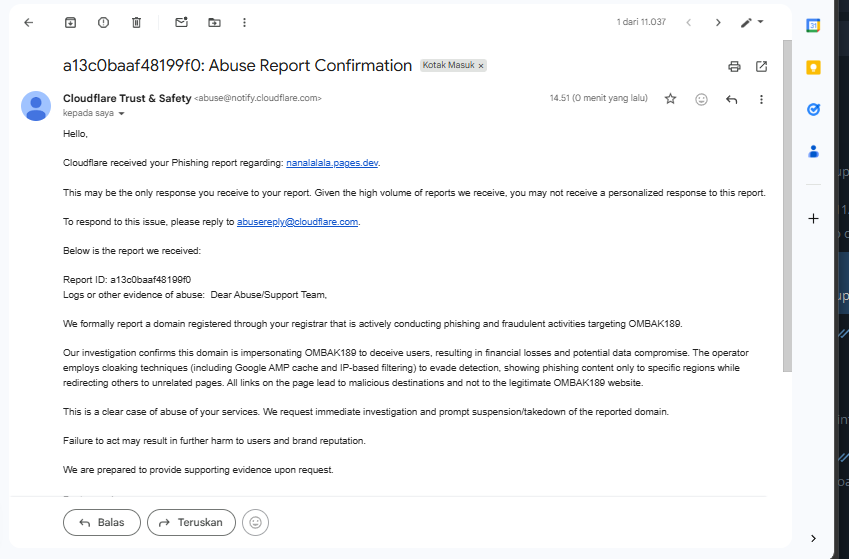The height and width of the screenshot is (559, 849).
Task: Open Google Keep in side panel
Action: click(814, 67)
